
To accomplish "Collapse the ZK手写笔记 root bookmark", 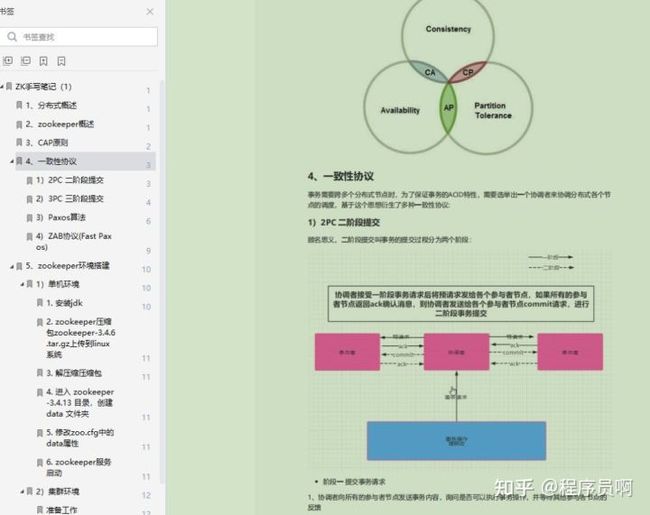I will [x=2, y=87].
